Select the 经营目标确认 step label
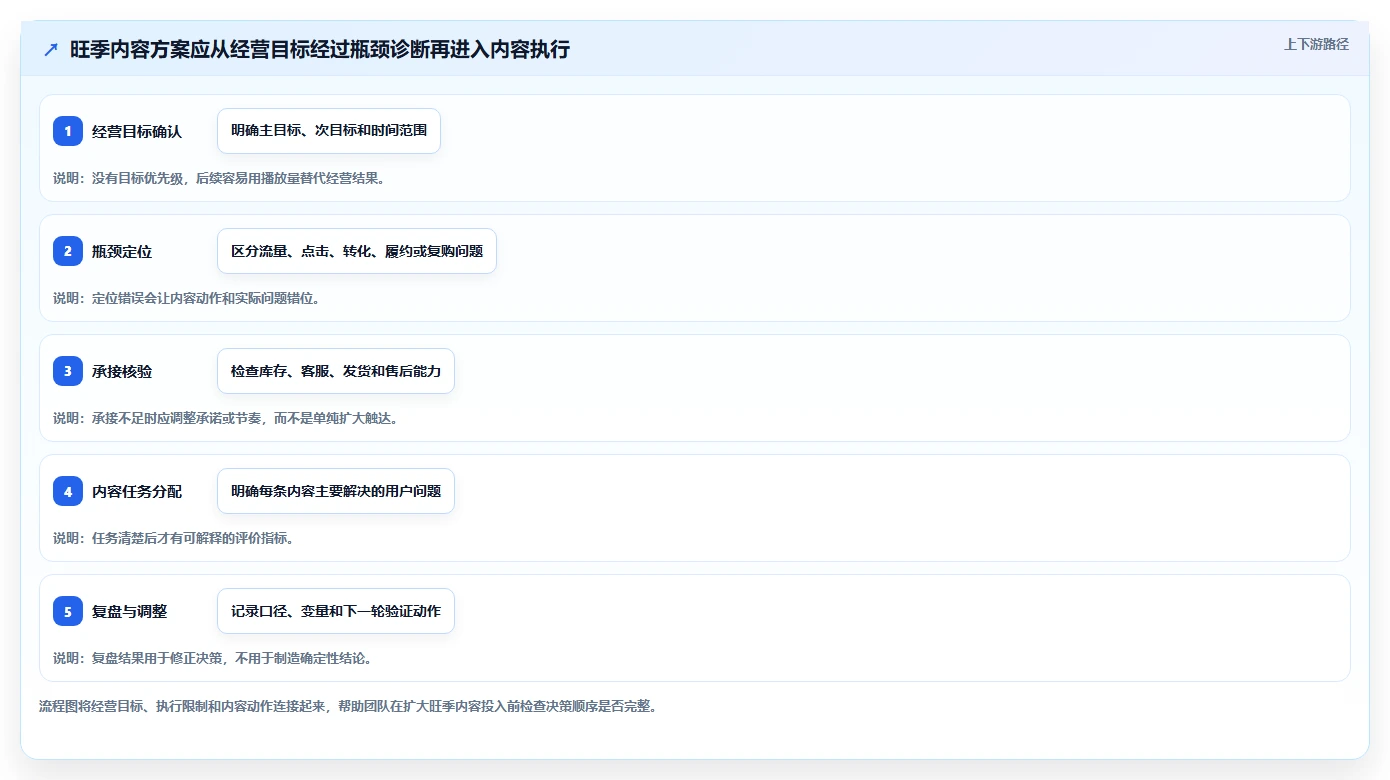Viewport: 1390px width, 780px height. point(137,131)
